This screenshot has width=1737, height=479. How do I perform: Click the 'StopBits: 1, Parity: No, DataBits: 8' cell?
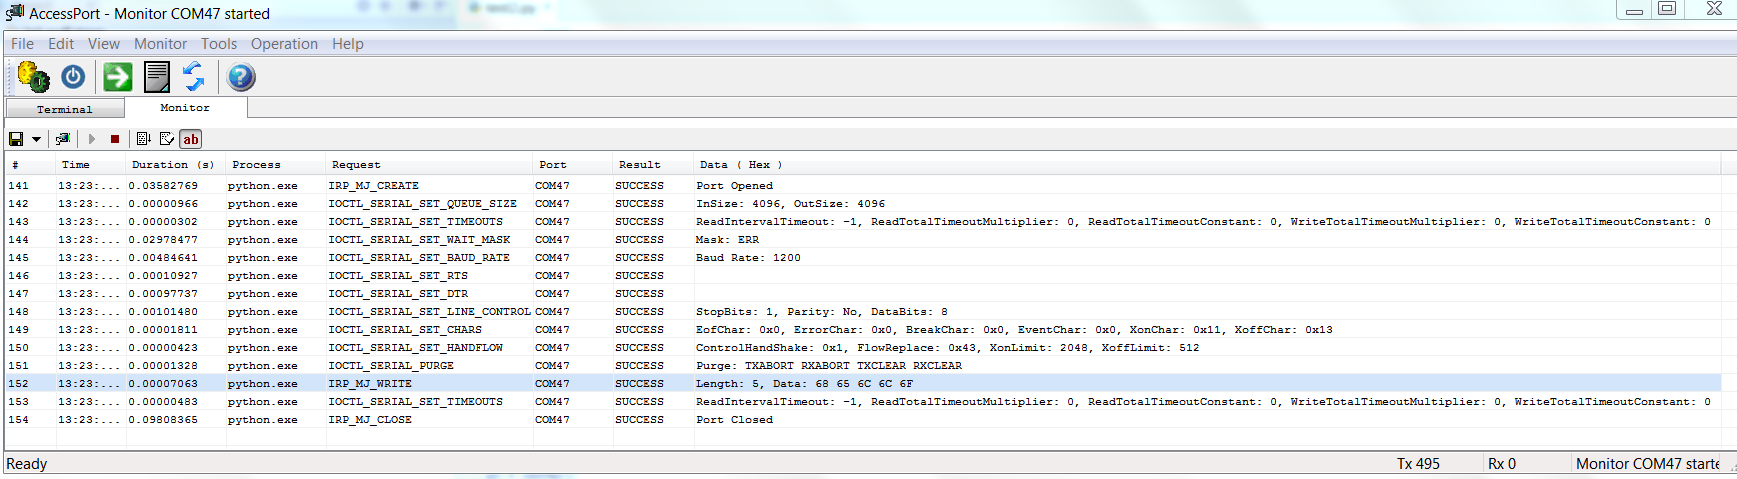(x=821, y=312)
